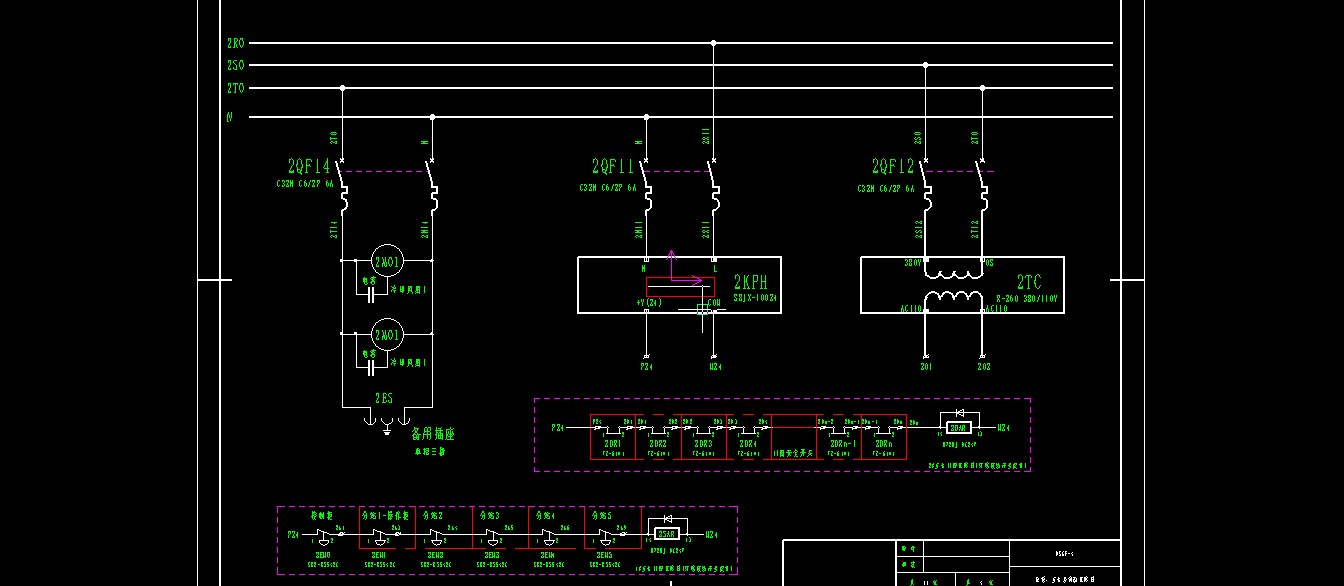
Task: Click the 2S0 bus line label
Action: pos(235,65)
